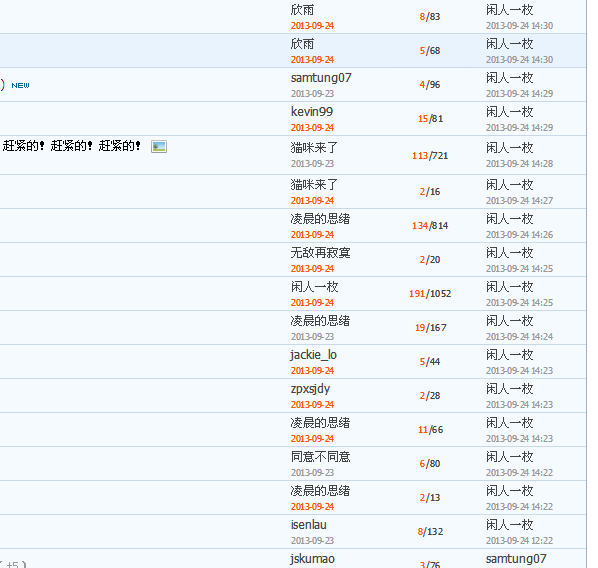The width and height of the screenshot is (598, 568).
Task: Open author kevin99's profile
Action: point(312,111)
